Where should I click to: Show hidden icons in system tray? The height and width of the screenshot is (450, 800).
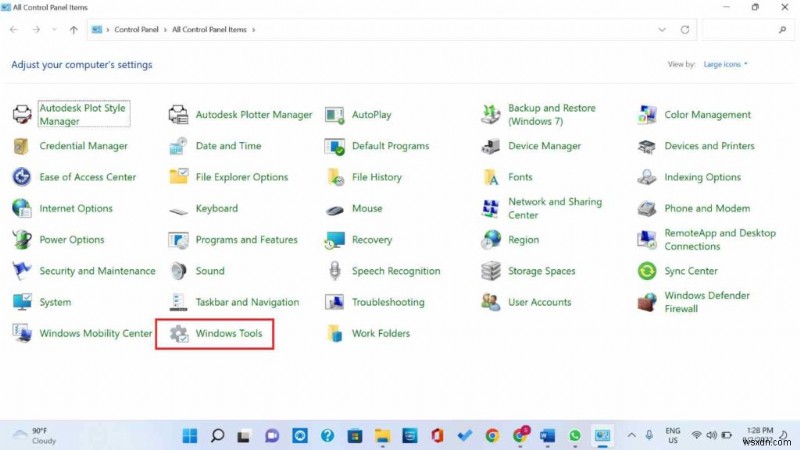631,435
